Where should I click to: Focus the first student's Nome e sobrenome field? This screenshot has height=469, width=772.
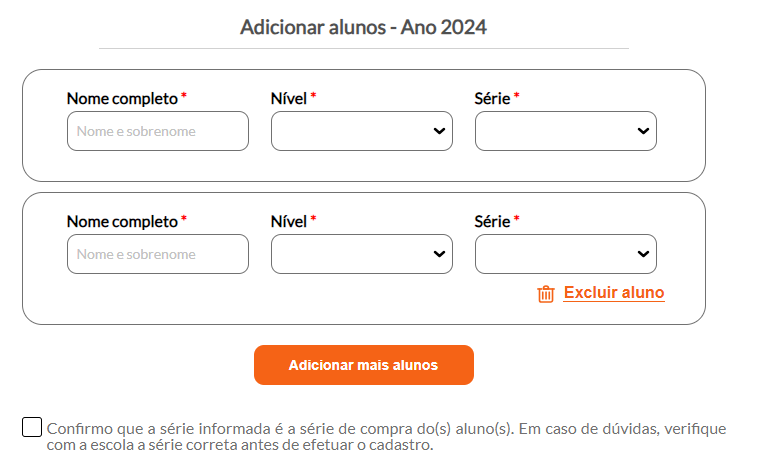click(x=158, y=131)
